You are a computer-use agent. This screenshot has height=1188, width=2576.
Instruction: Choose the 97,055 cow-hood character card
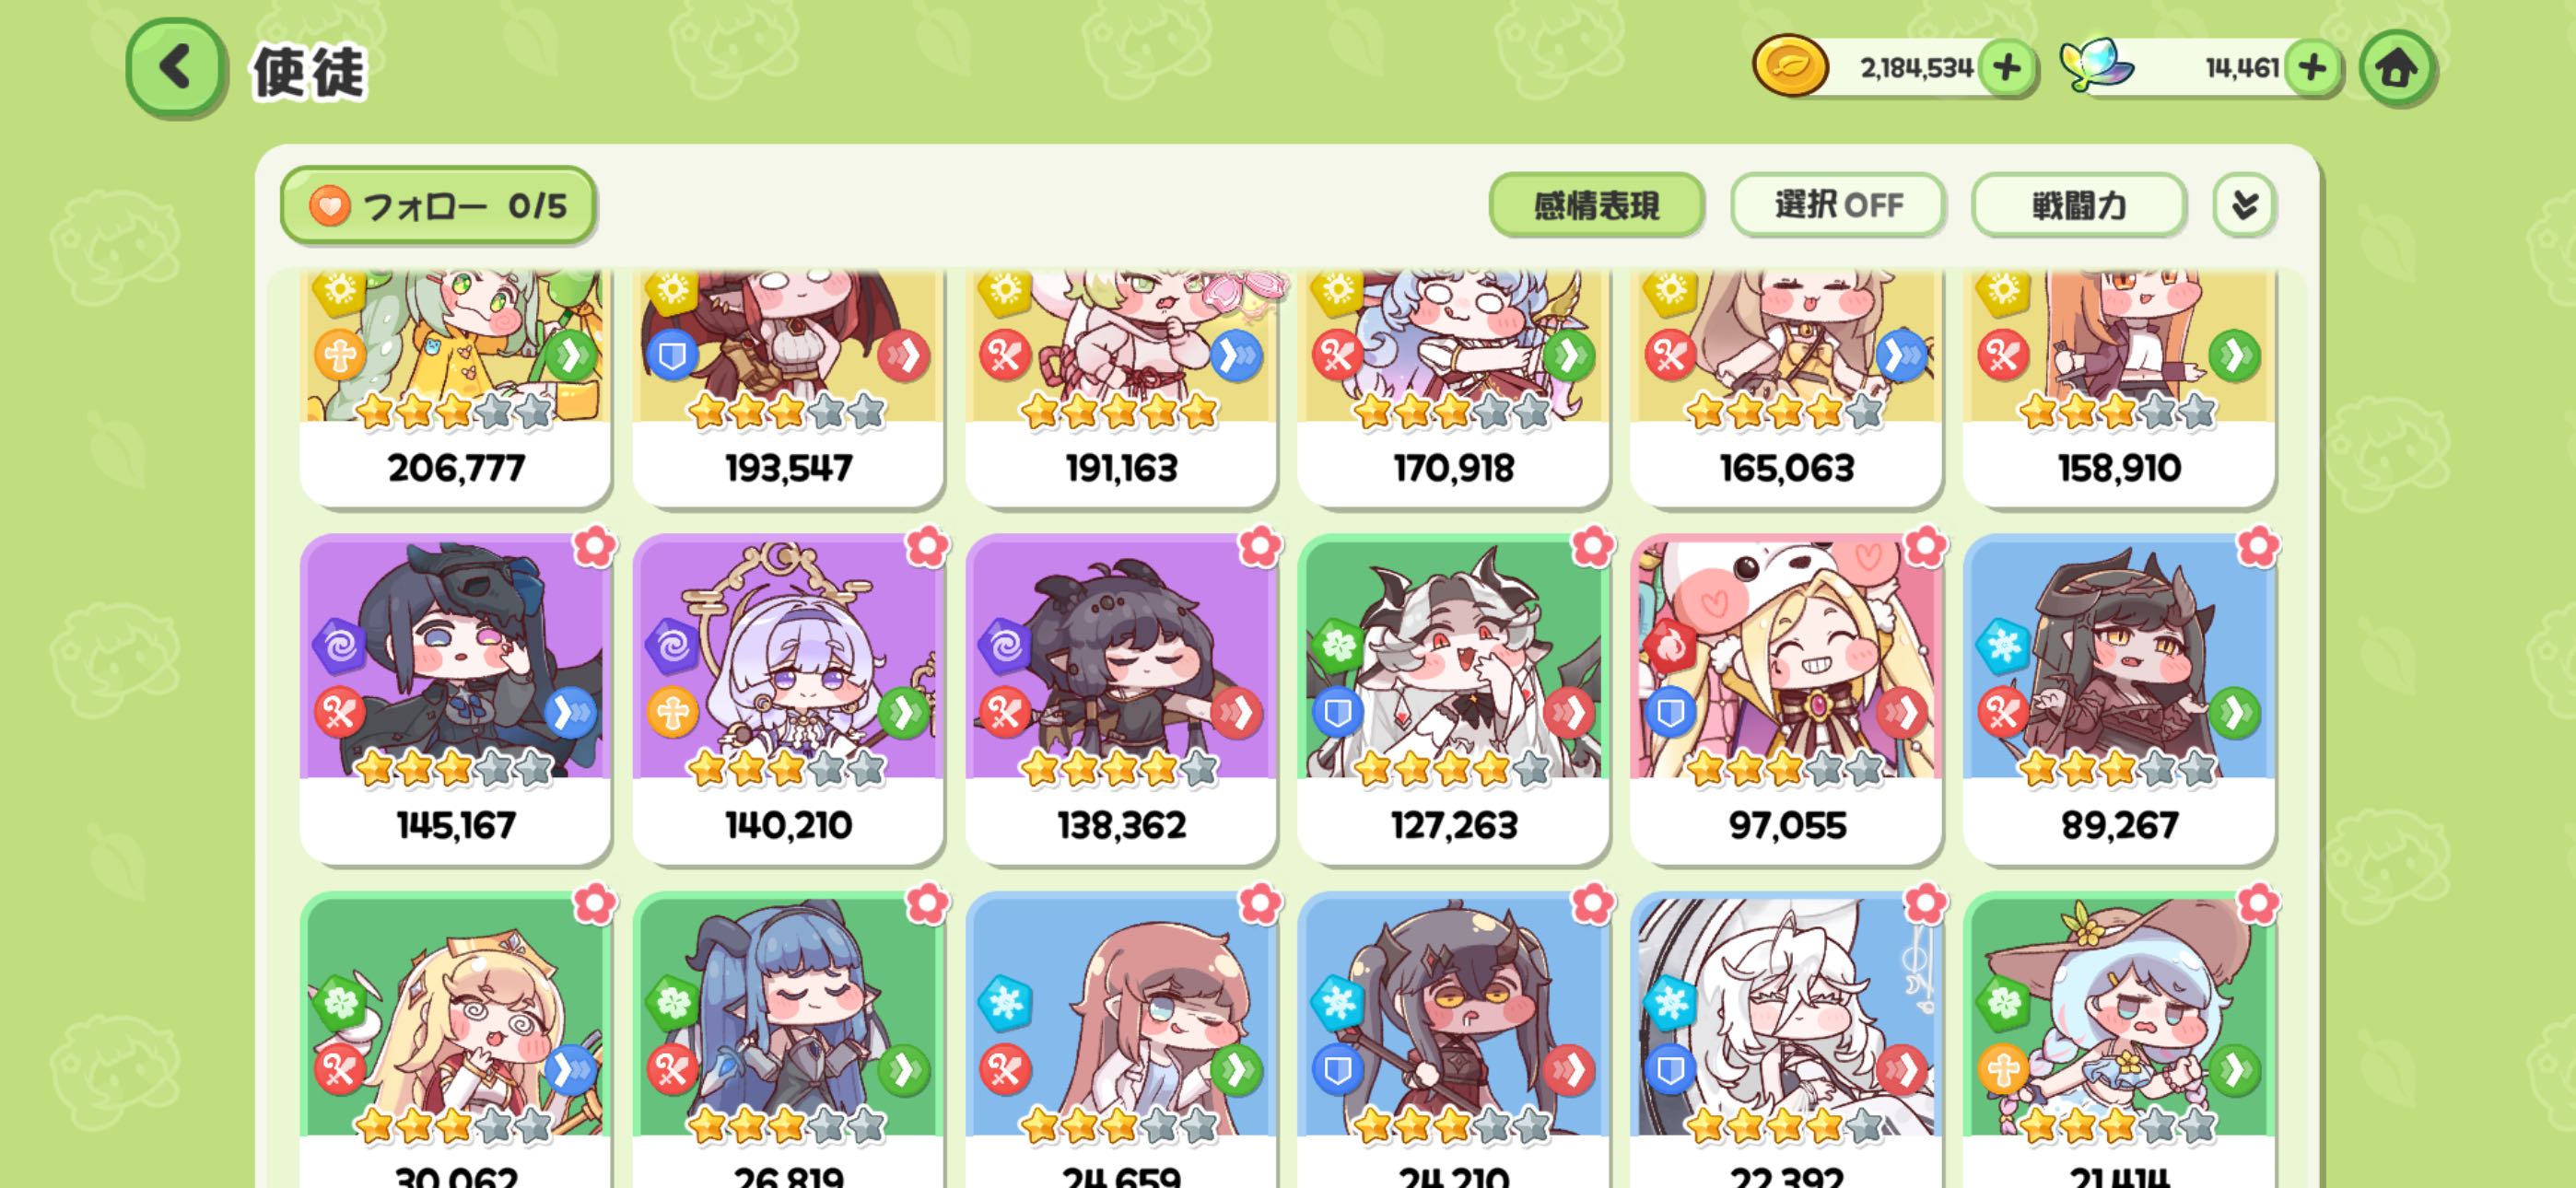click(1786, 699)
